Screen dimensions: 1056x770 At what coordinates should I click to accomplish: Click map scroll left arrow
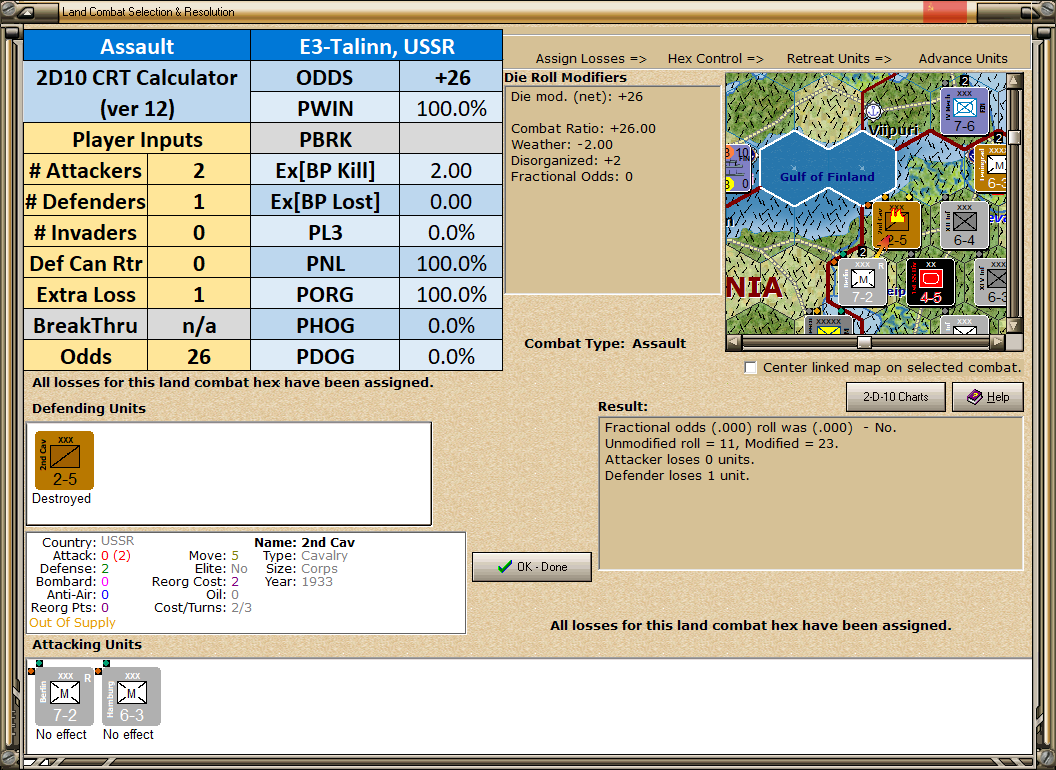[x=733, y=342]
